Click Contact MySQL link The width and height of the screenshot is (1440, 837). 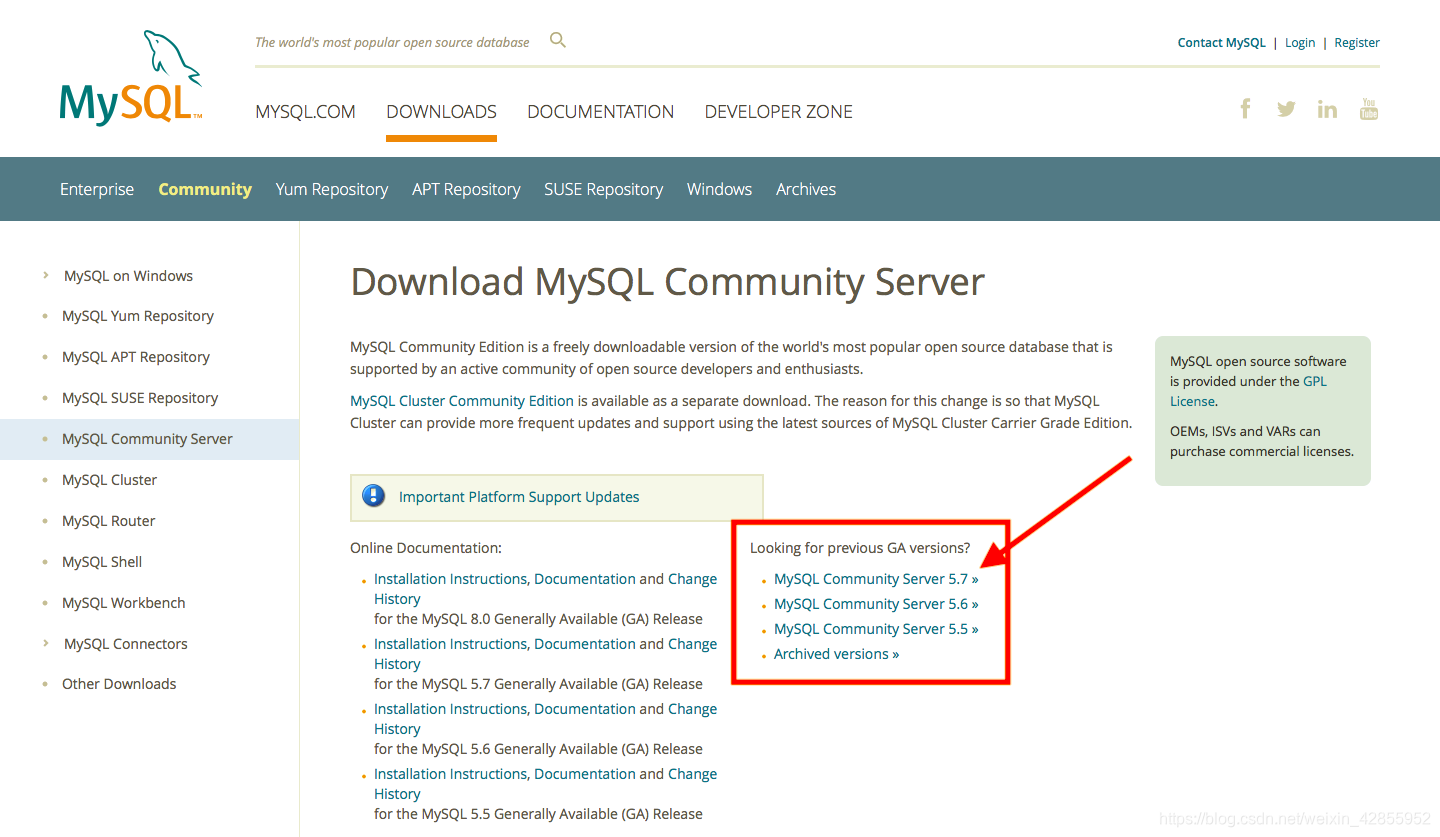coord(1221,42)
